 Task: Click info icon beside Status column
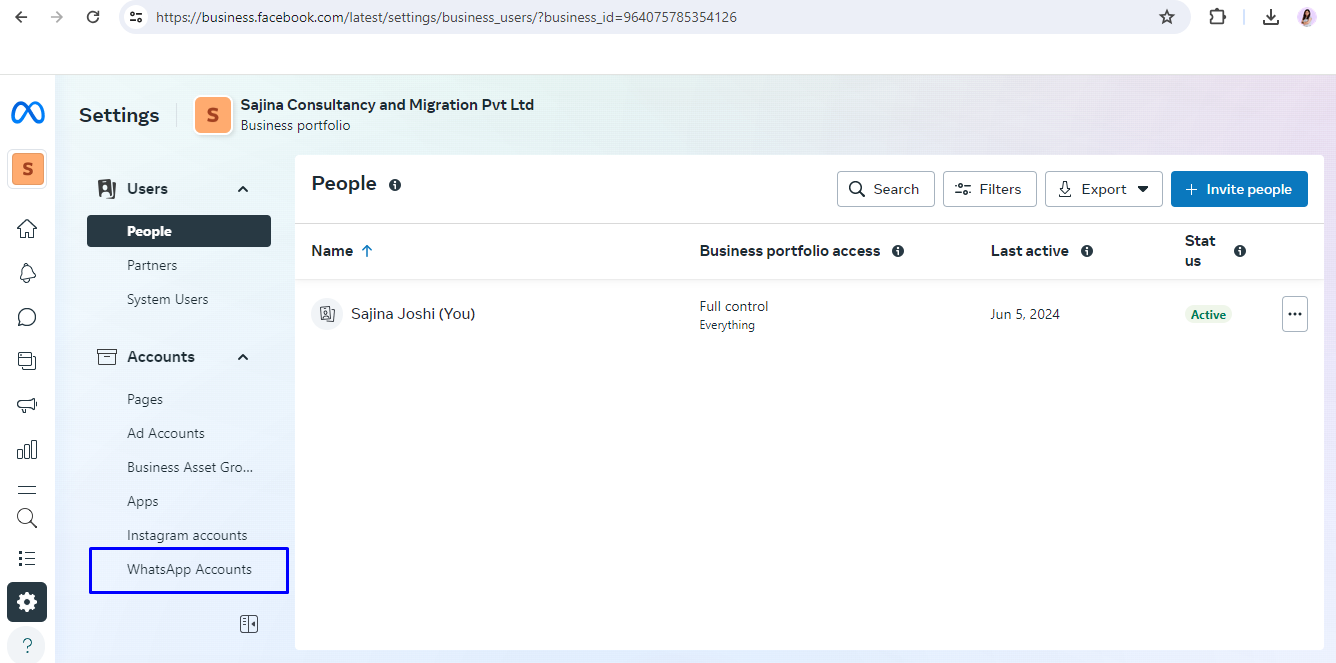1240,251
